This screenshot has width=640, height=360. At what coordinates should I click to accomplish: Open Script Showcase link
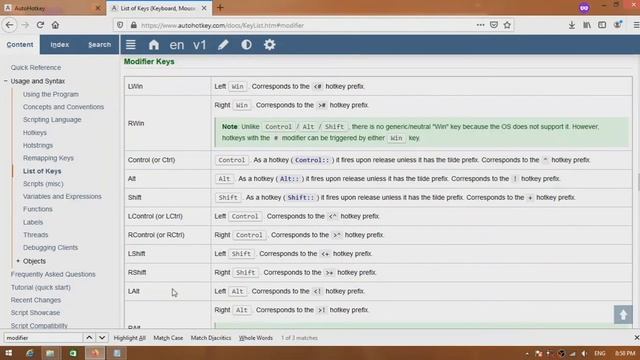[35, 313]
